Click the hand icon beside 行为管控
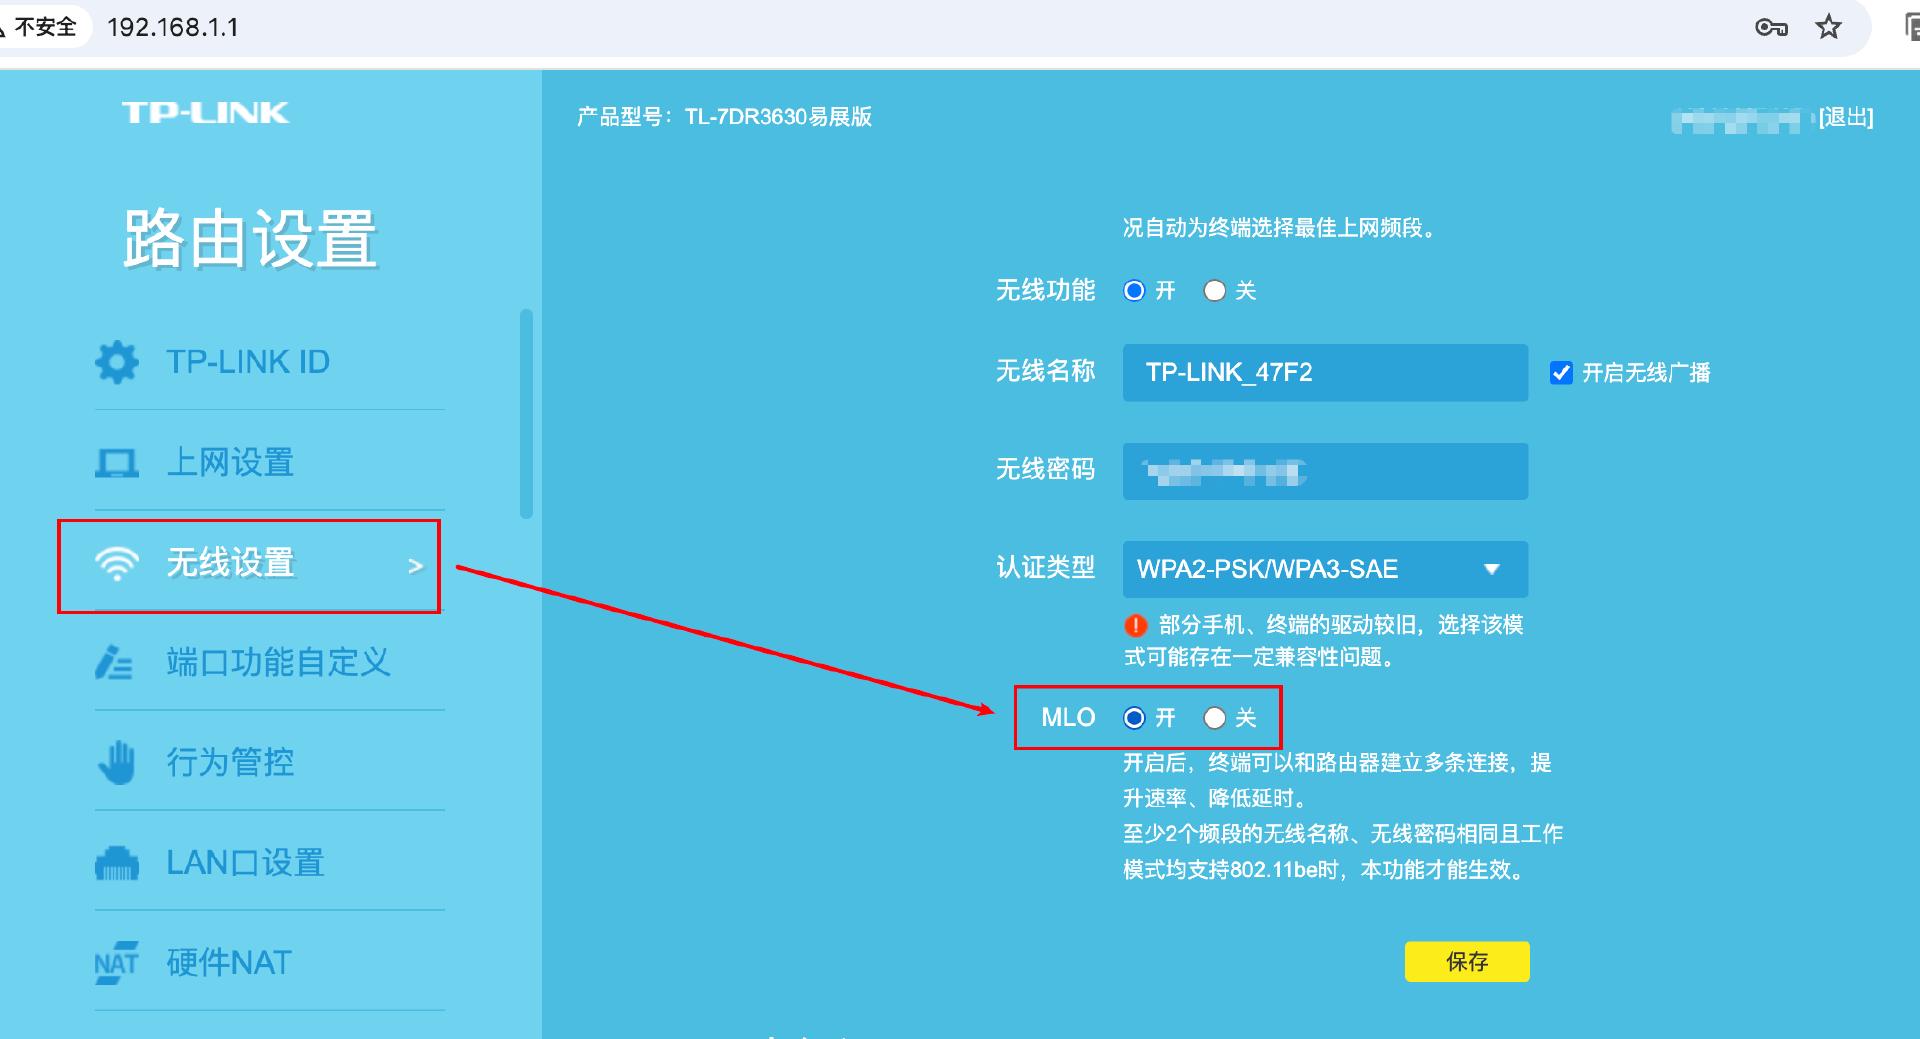Screen dimensions: 1920x1039 click(117, 762)
